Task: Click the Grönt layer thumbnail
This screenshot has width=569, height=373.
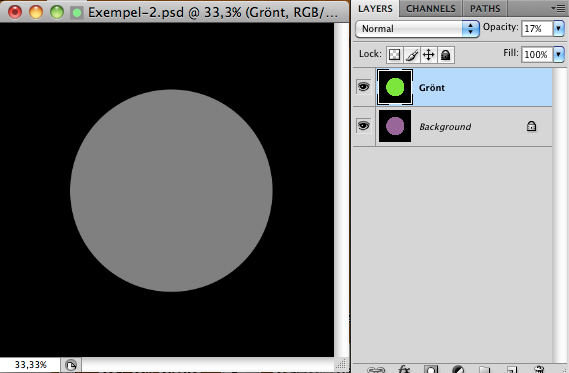Action: 395,87
